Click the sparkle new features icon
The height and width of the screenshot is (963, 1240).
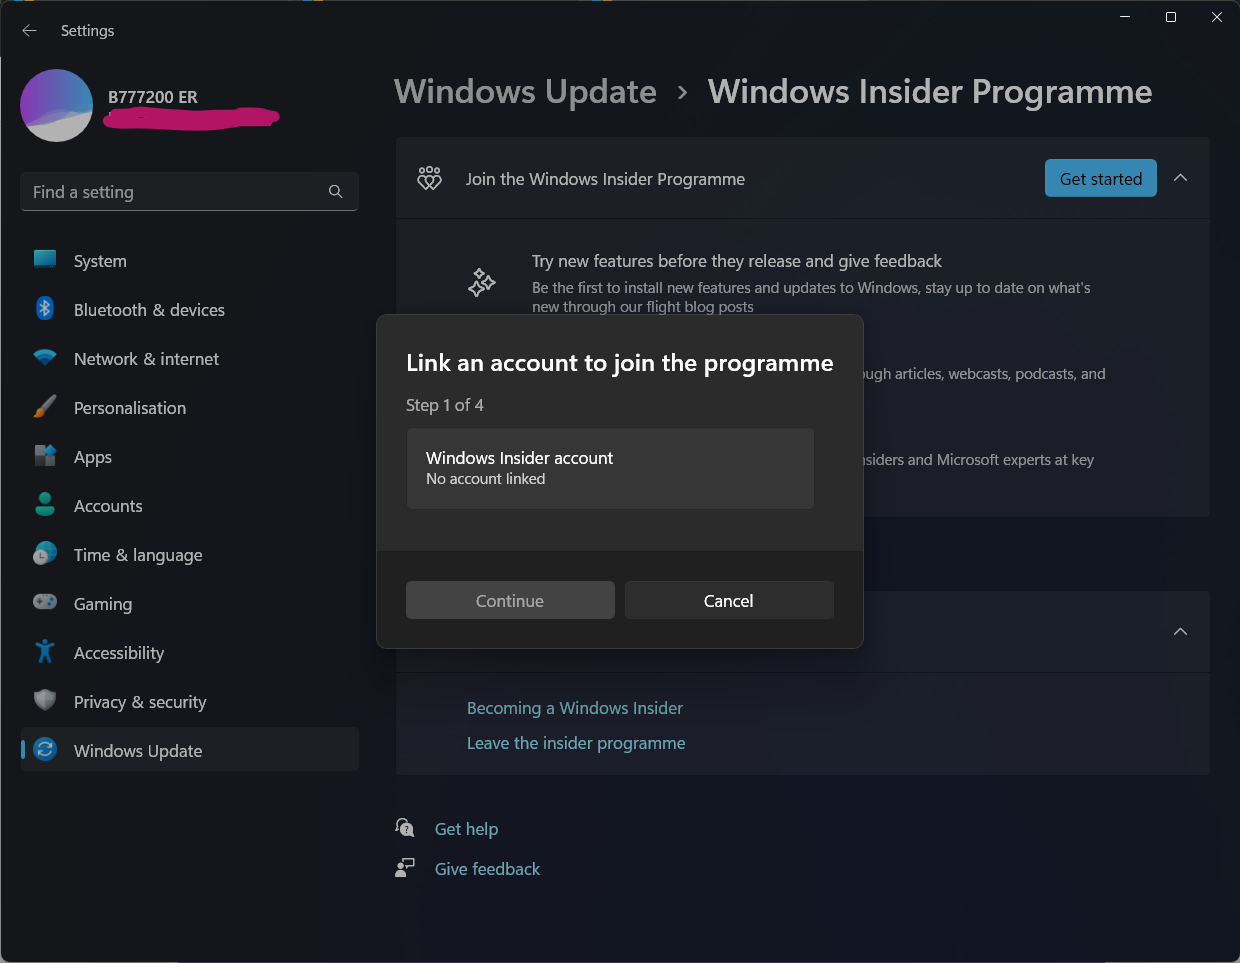pos(482,283)
